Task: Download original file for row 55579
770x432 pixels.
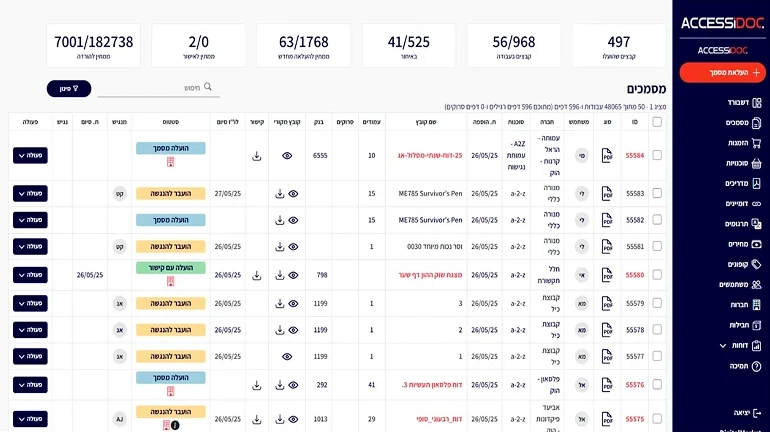Action: [279, 304]
